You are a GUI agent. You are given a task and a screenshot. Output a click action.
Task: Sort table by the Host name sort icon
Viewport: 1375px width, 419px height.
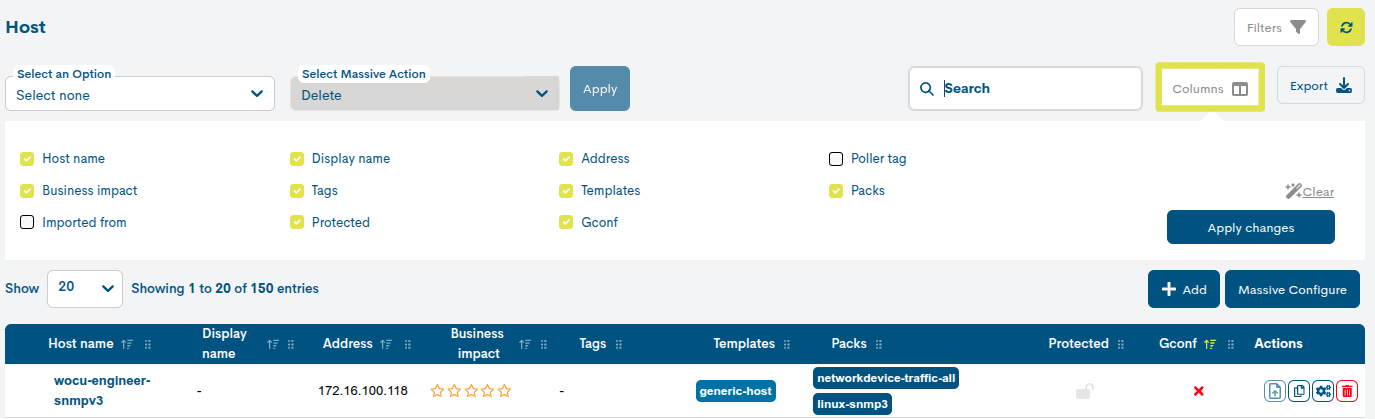point(126,344)
